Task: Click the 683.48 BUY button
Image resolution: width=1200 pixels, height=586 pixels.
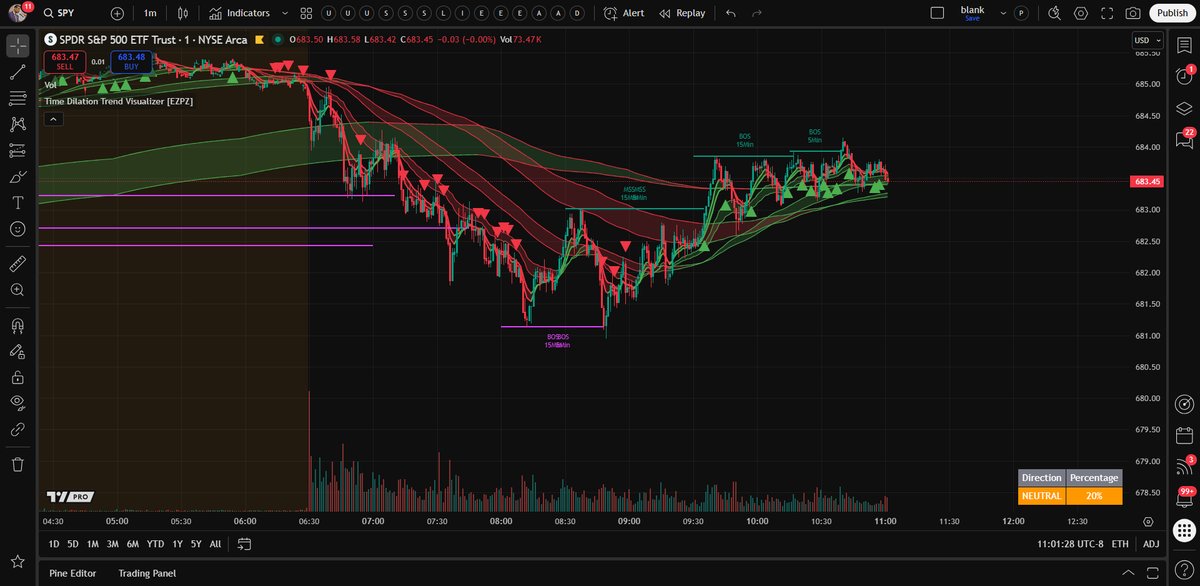Action: coord(131,61)
